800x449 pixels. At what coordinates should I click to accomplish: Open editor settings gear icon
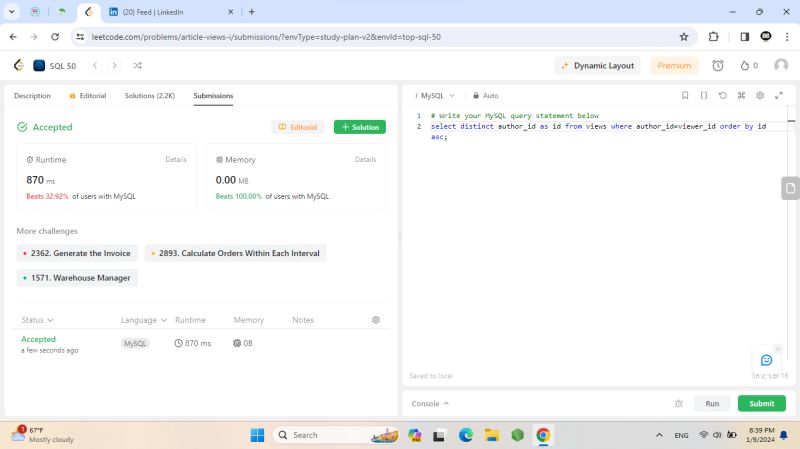point(760,95)
